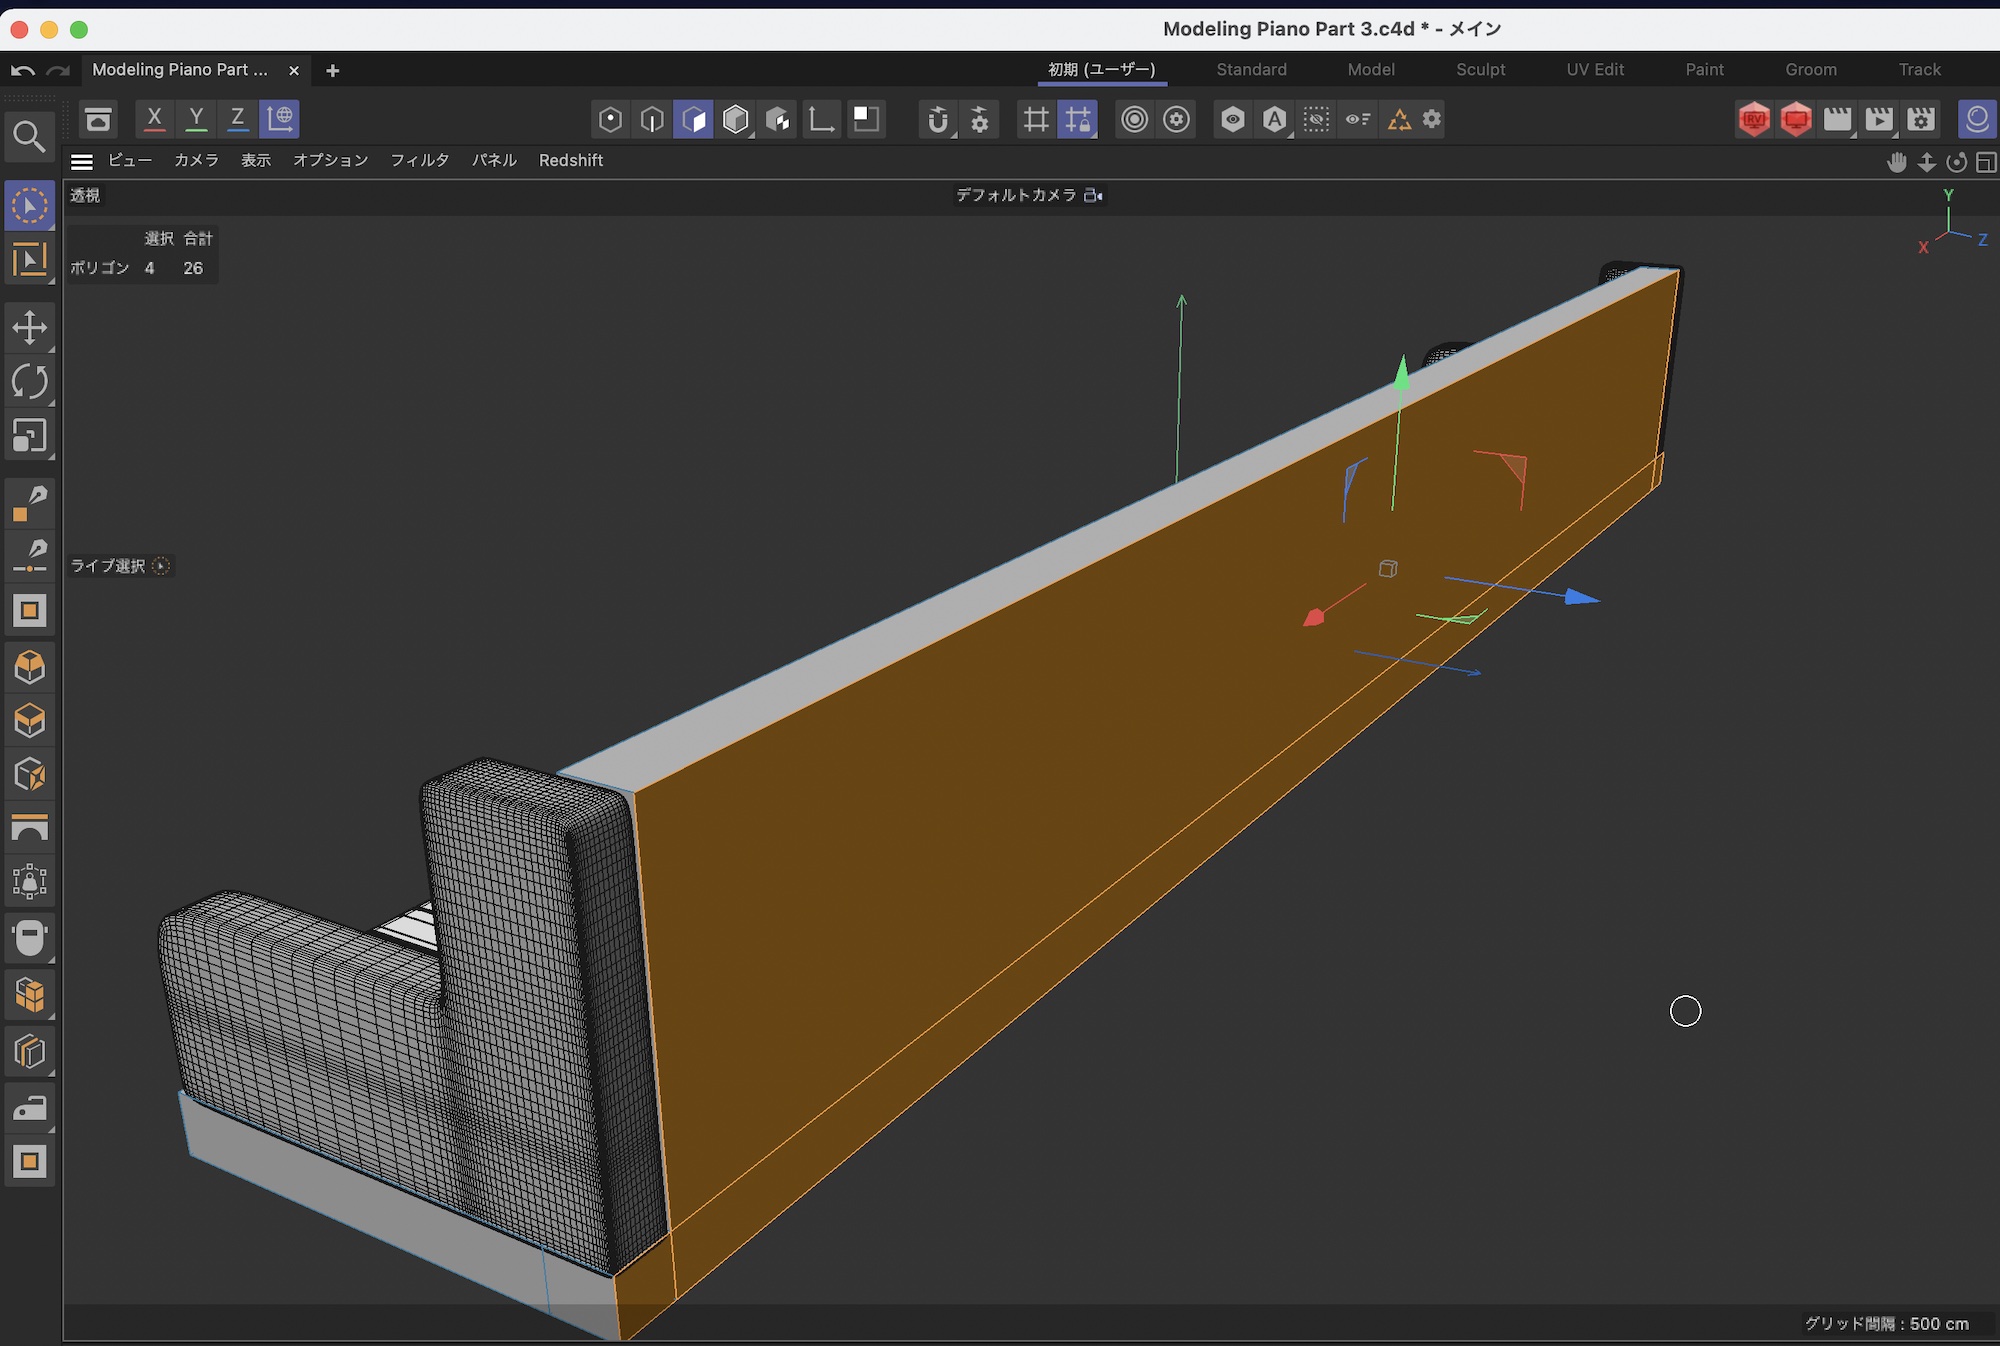Select the Rotate tool

[29, 382]
